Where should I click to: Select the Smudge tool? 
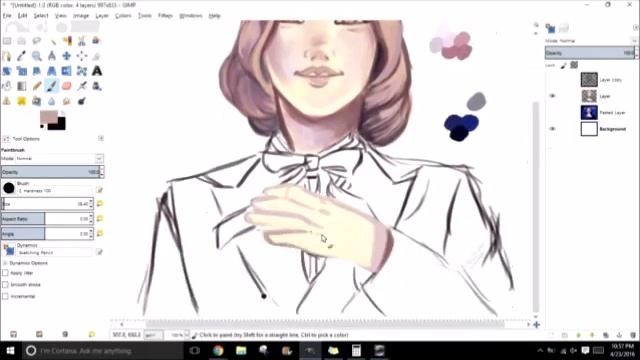pyautogui.click(x=67, y=101)
